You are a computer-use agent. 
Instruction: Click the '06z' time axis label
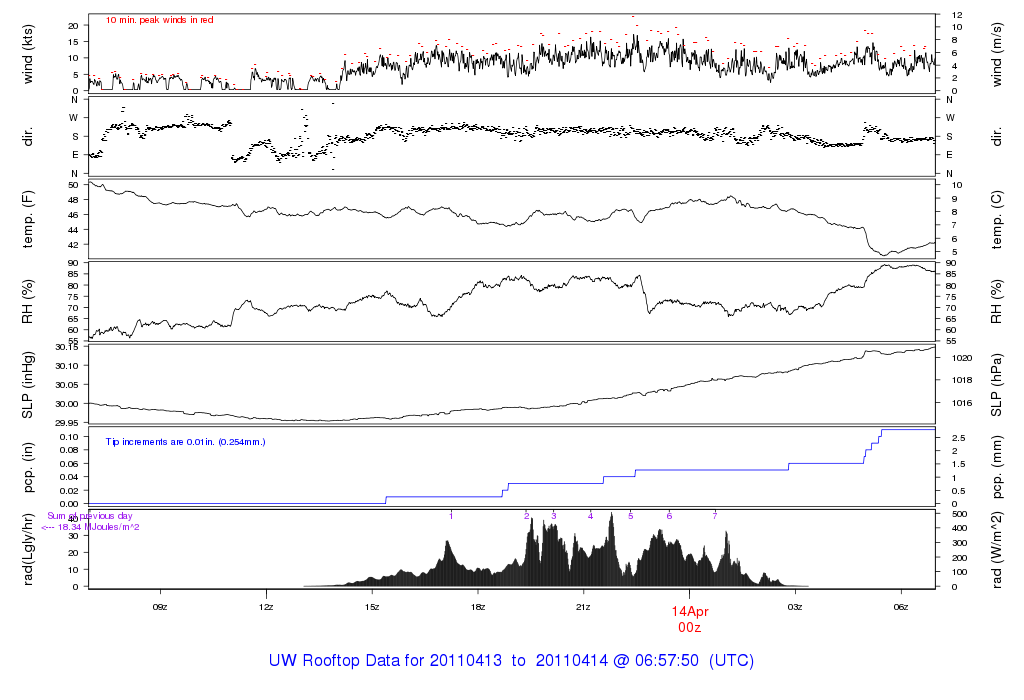(x=901, y=607)
